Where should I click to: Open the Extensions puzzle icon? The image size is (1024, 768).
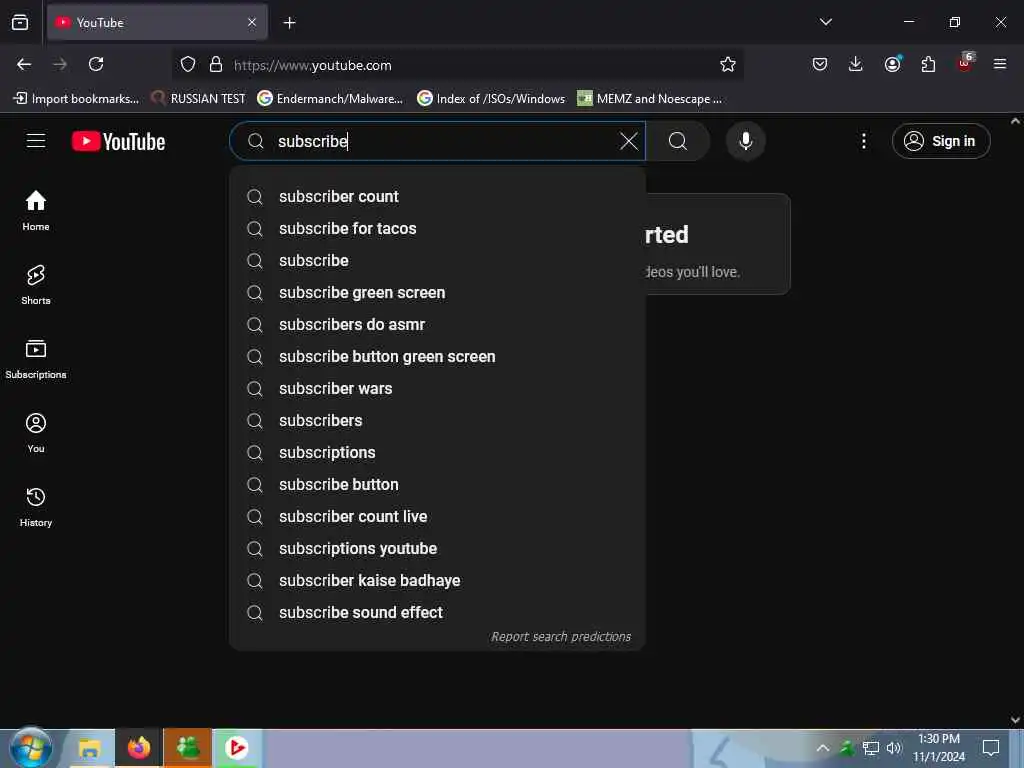pos(928,64)
